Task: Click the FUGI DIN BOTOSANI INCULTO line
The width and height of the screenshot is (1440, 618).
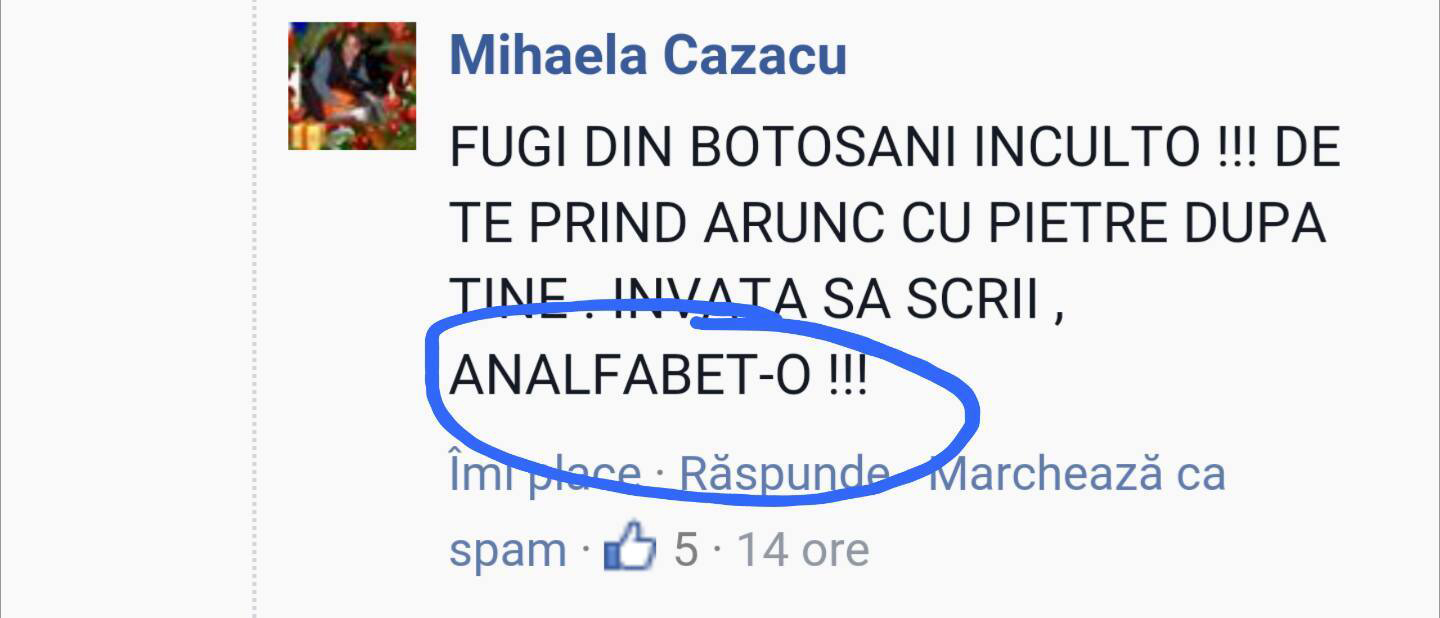Action: (x=894, y=149)
